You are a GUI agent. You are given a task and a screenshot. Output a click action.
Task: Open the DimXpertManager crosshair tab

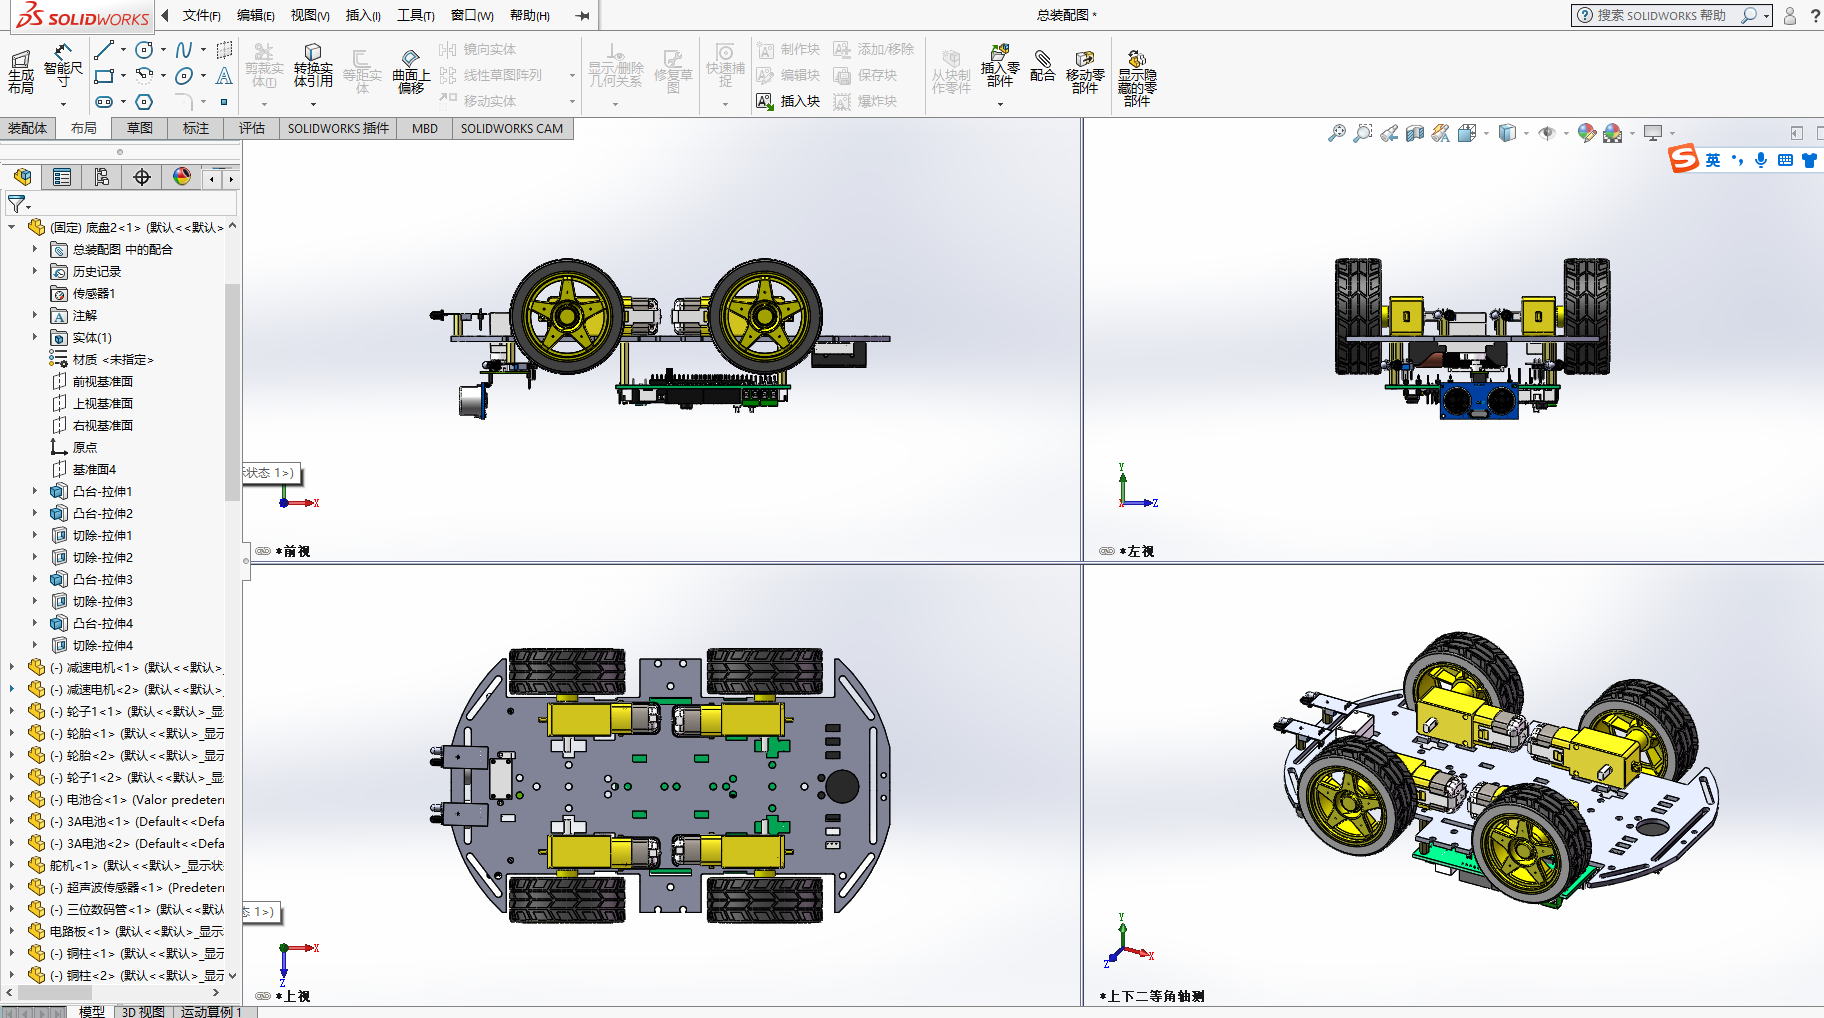[x=142, y=177]
